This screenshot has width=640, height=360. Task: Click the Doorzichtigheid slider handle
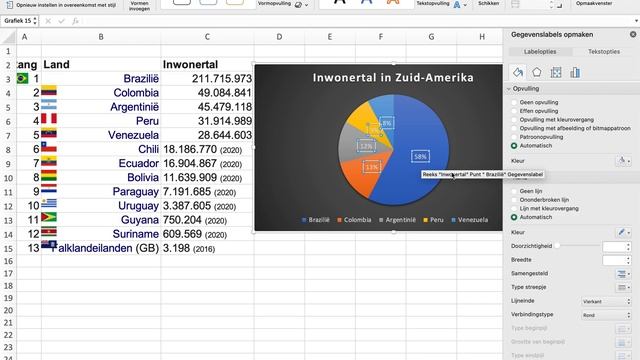pyautogui.click(x=557, y=246)
